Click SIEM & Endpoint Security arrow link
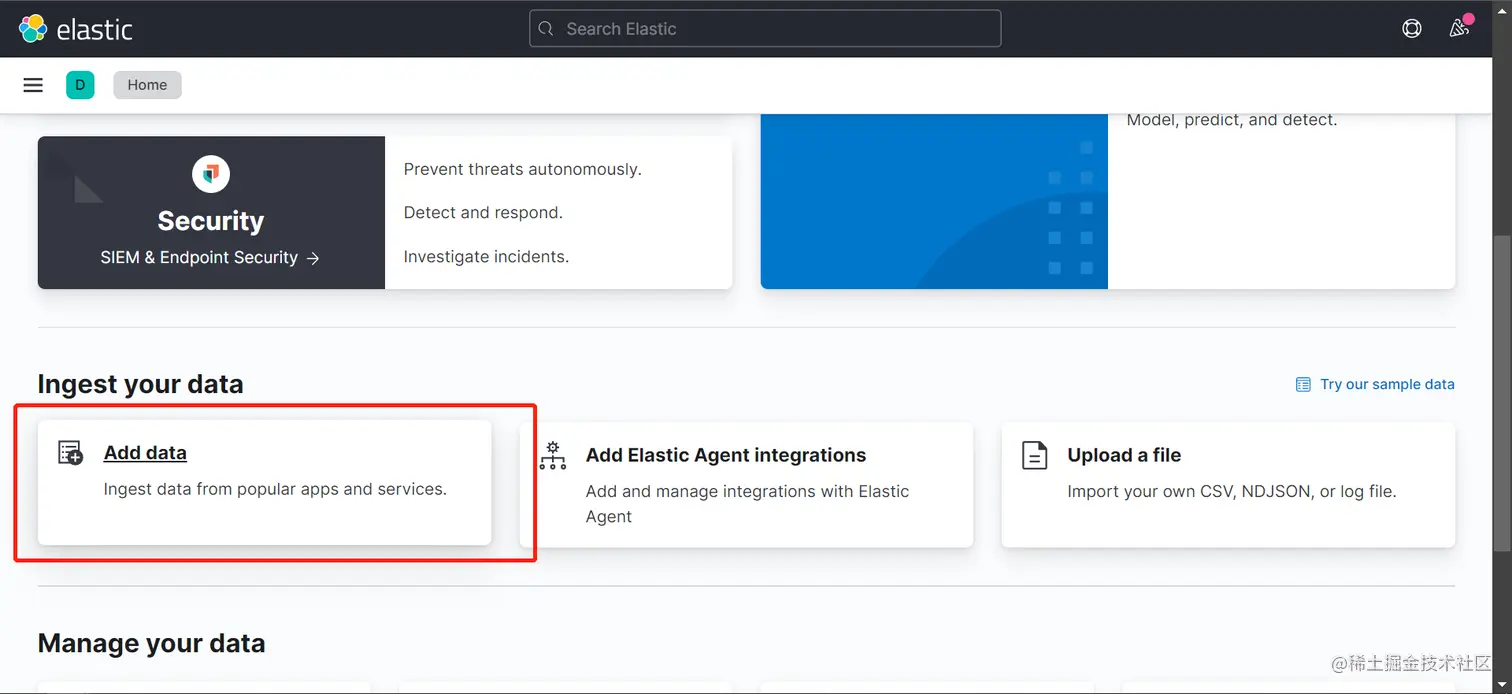Viewport: 1512px width, 694px height. pos(210,258)
